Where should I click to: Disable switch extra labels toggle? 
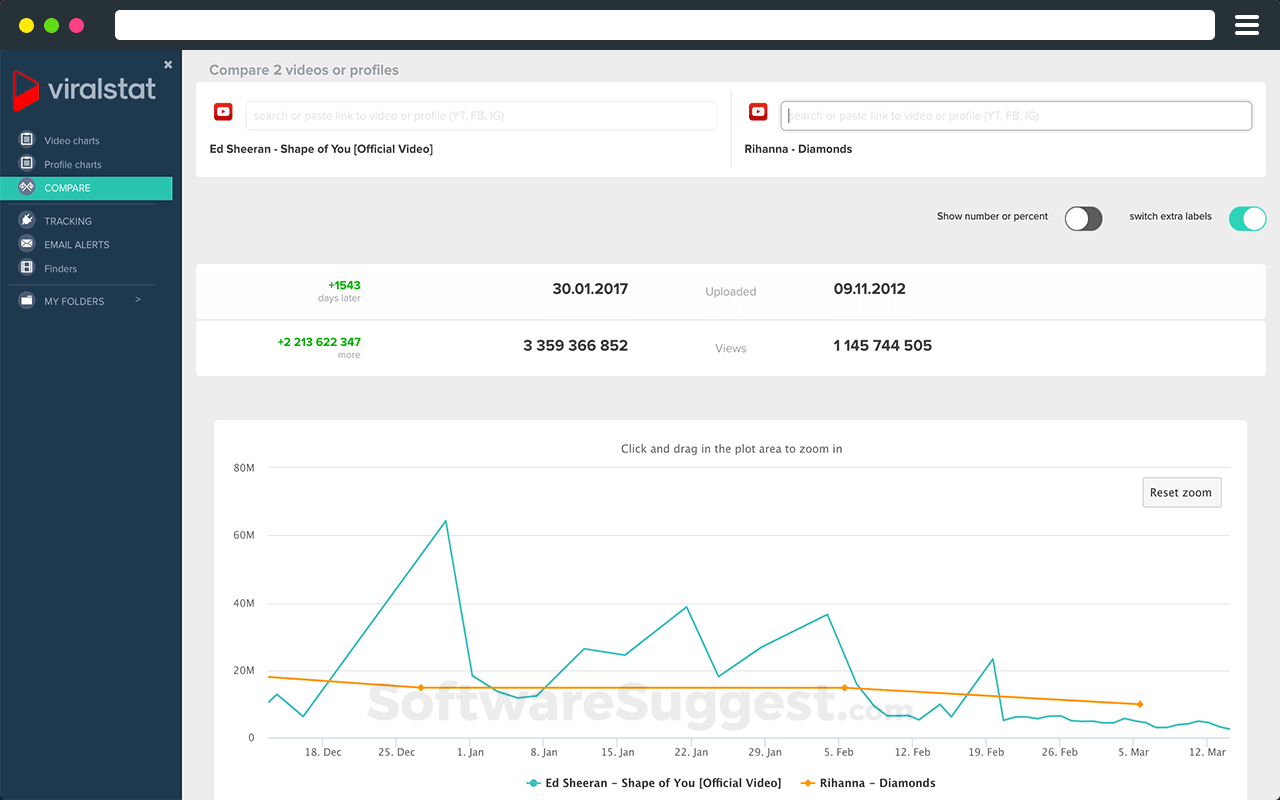(1247, 218)
